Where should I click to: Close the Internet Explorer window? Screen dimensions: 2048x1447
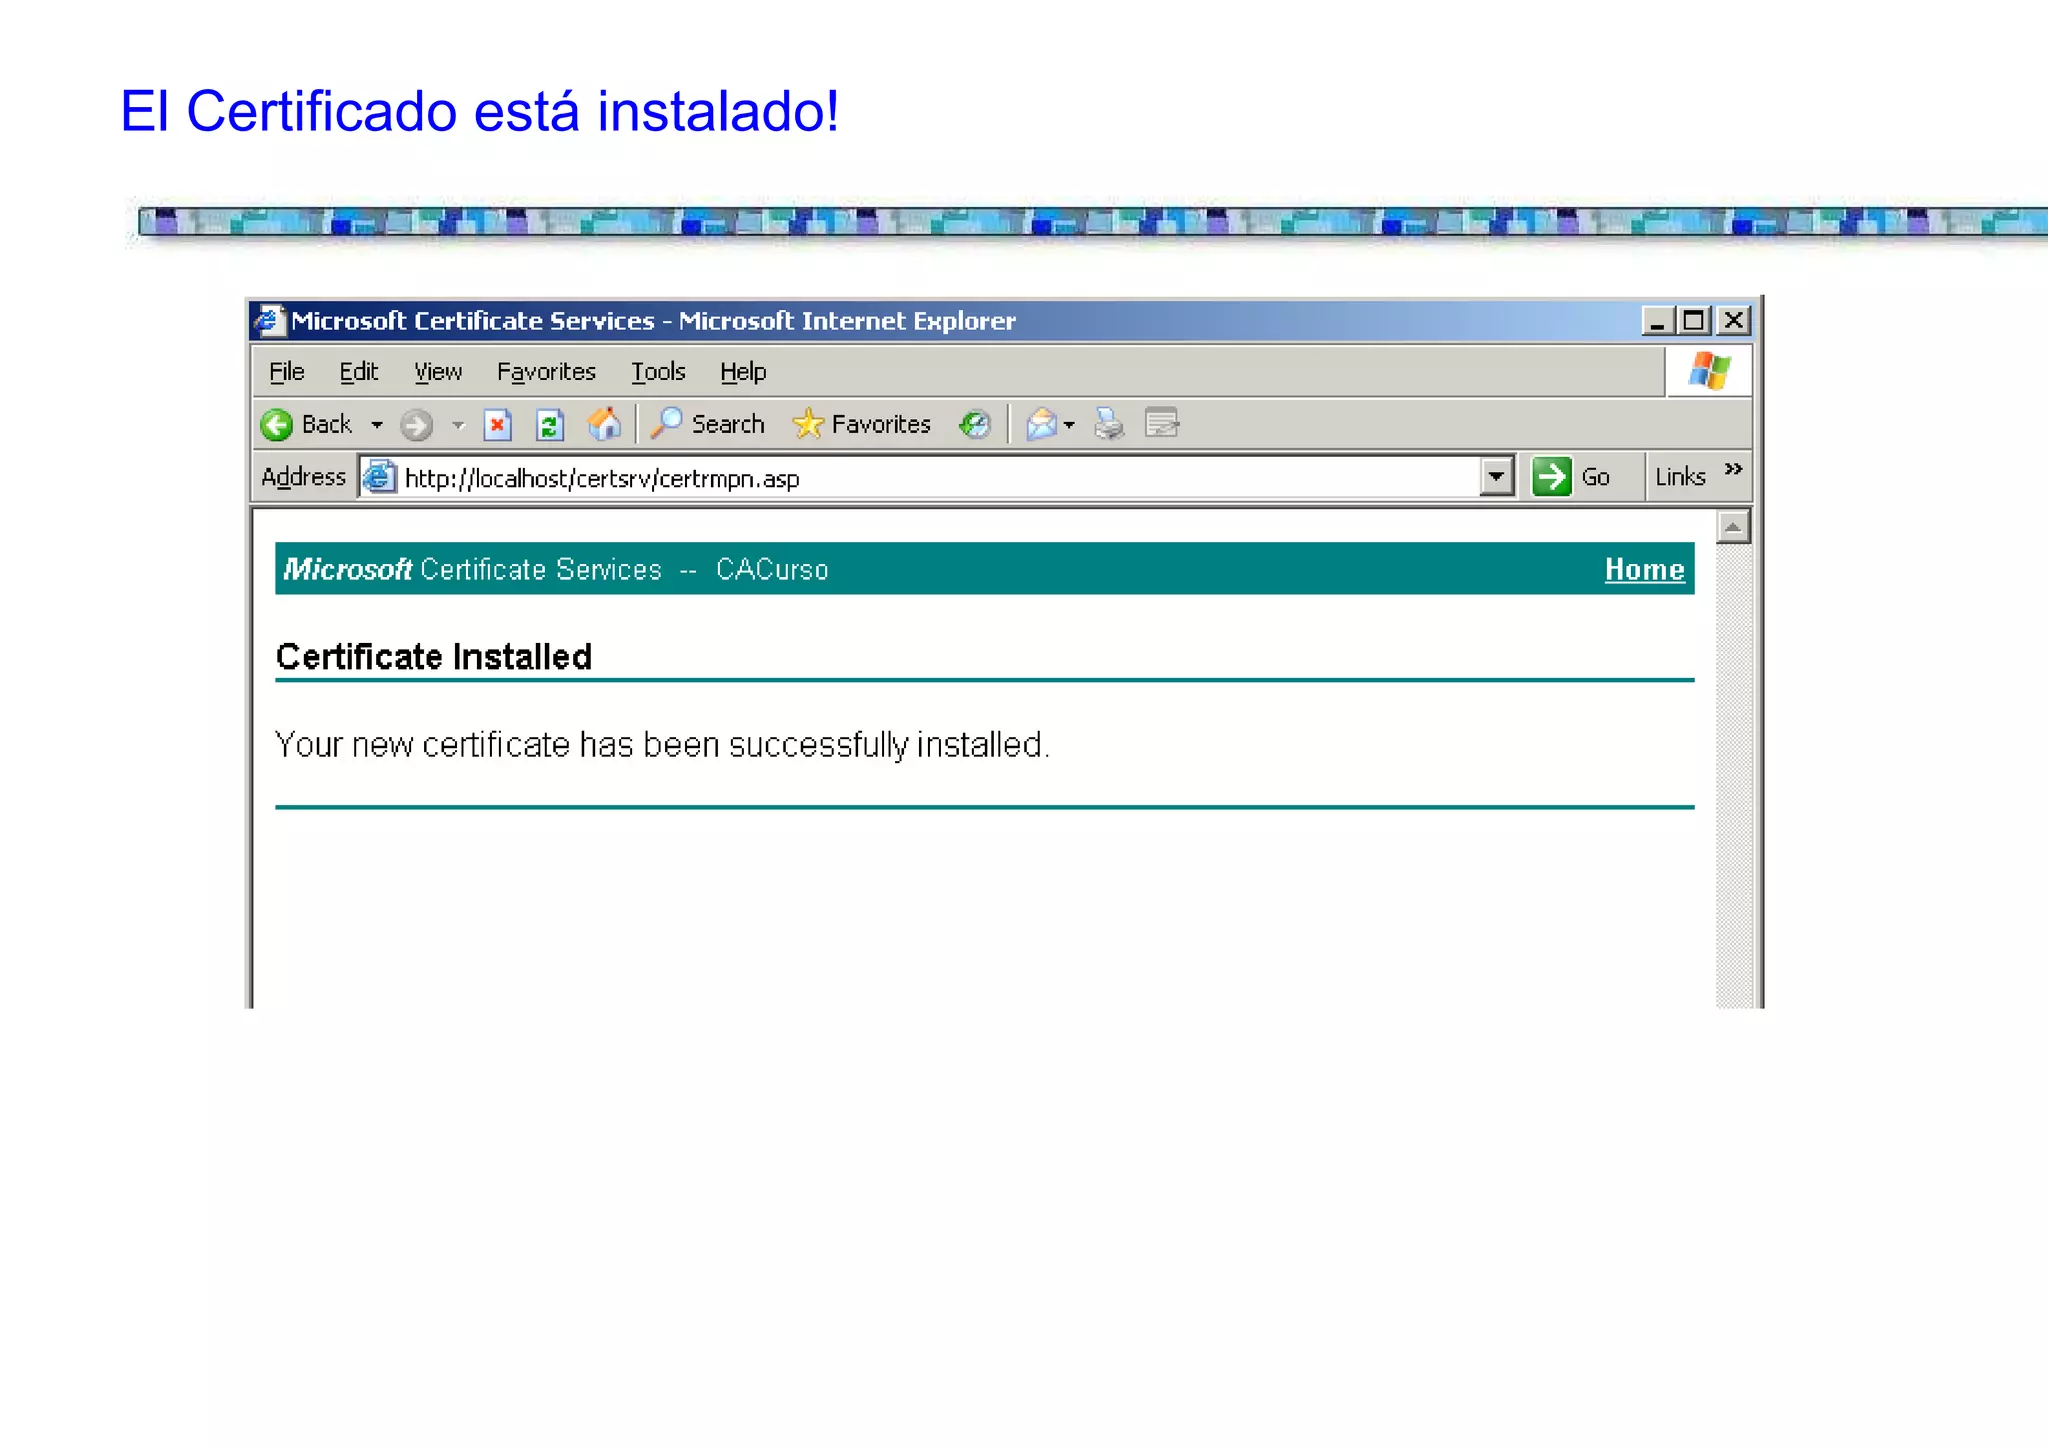(1733, 321)
